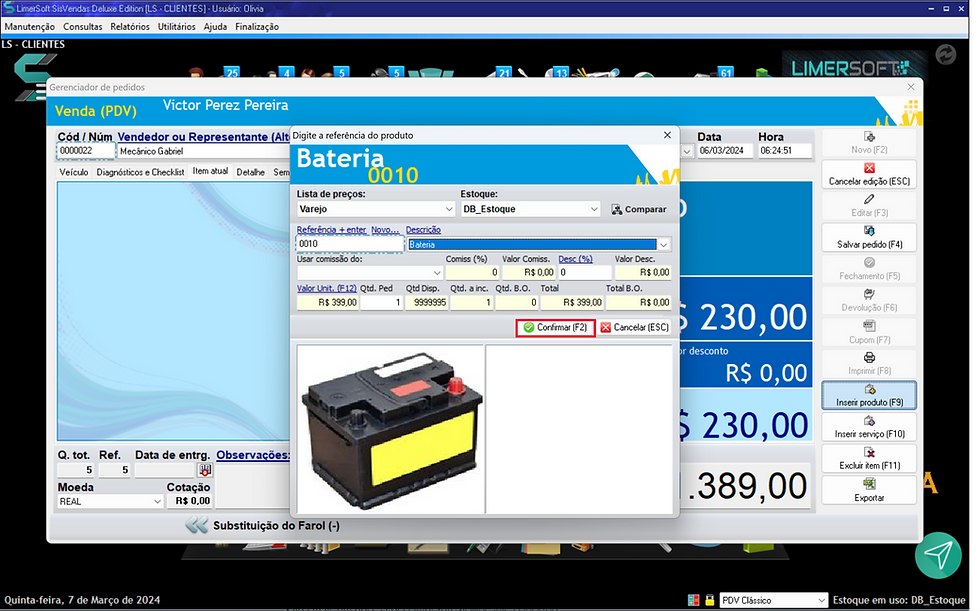Click the Novo... link
This screenshot has width=980, height=611.
[x=384, y=230]
